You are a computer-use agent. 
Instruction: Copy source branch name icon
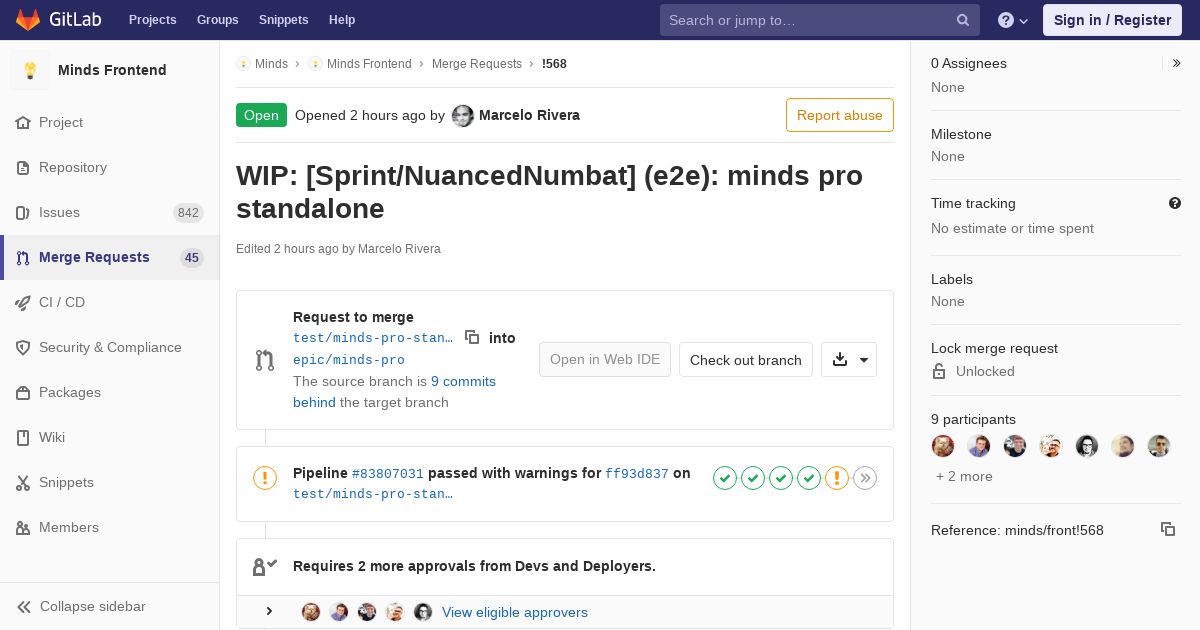click(x=472, y=338)
